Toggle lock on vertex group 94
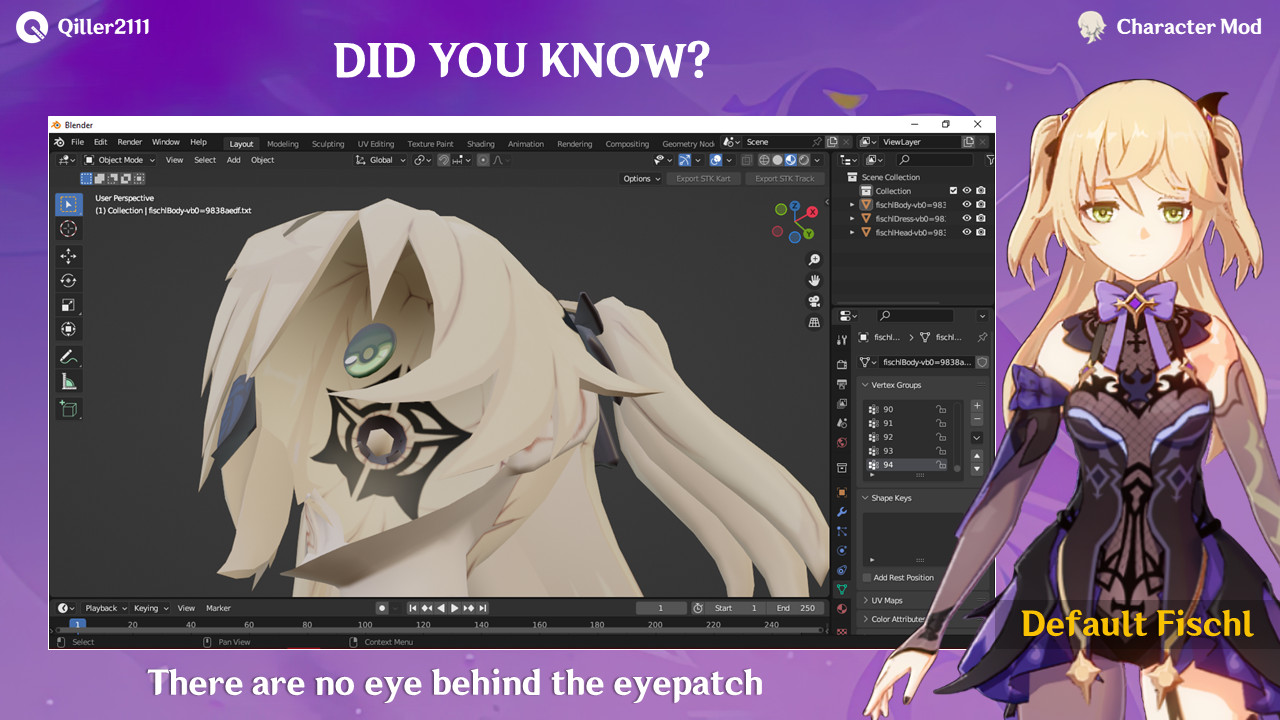Screen dimensions: 1280x720 click(941, 465)
